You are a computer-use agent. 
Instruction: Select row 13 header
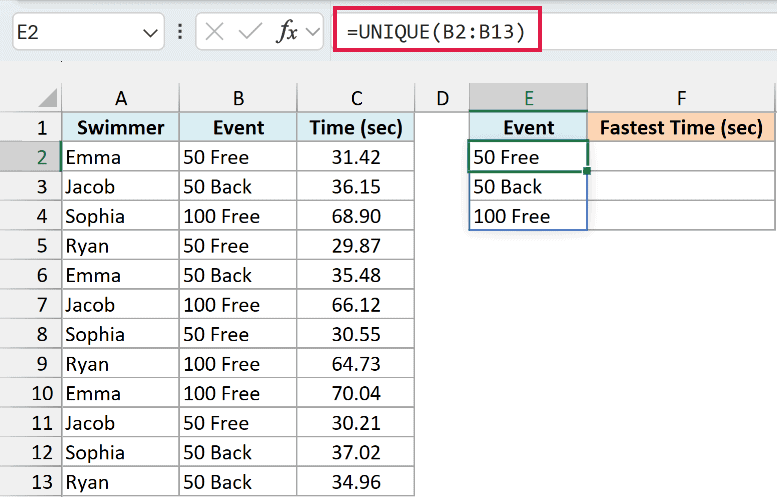coord(31,482)
